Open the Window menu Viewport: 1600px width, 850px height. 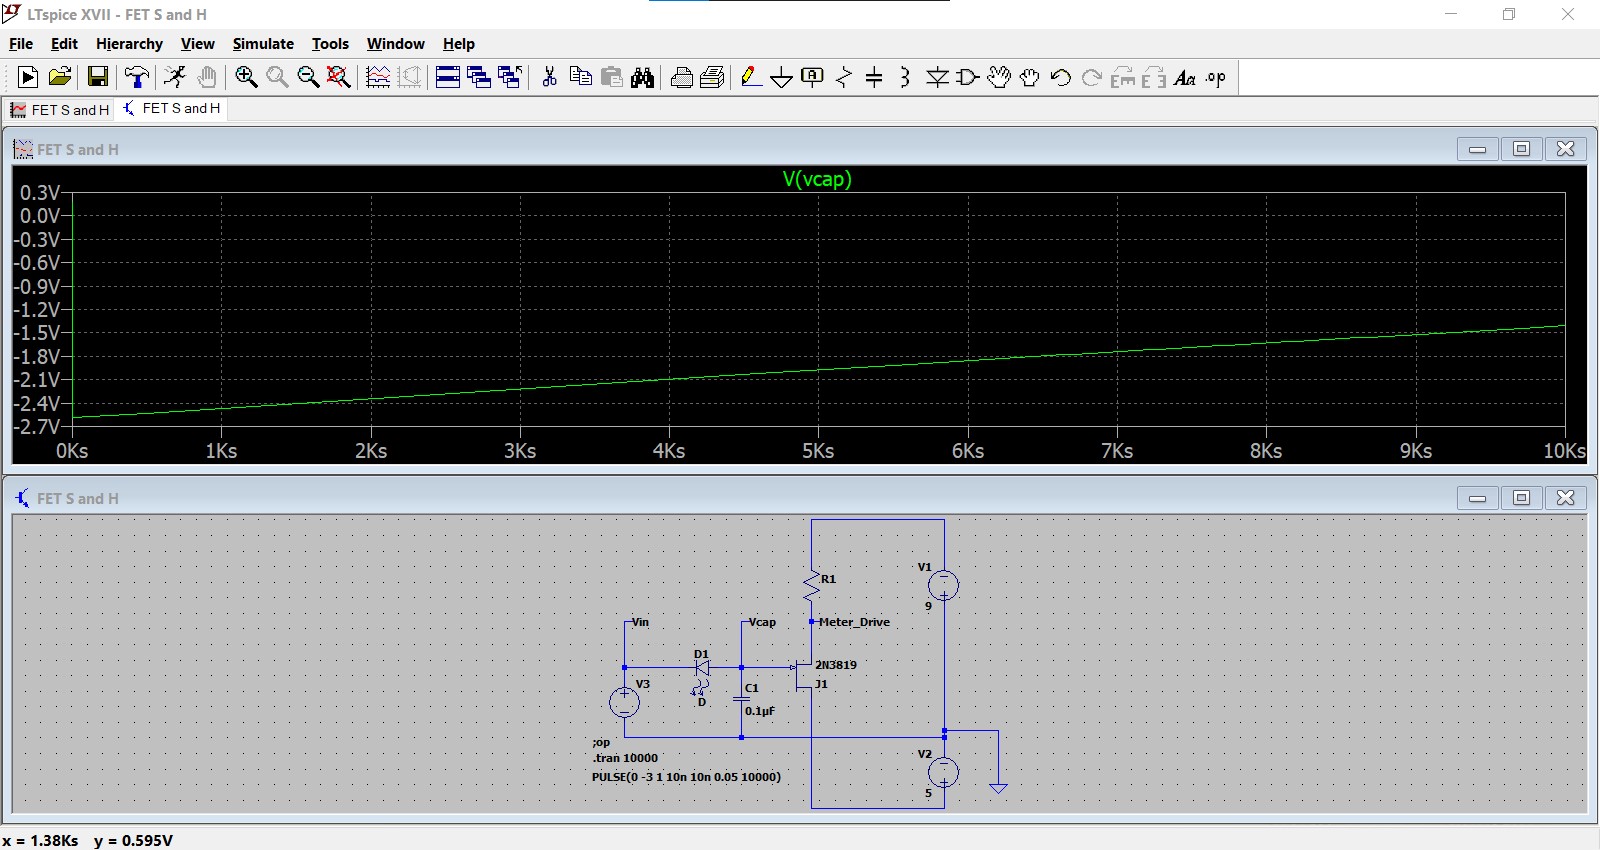pos(395,44)
